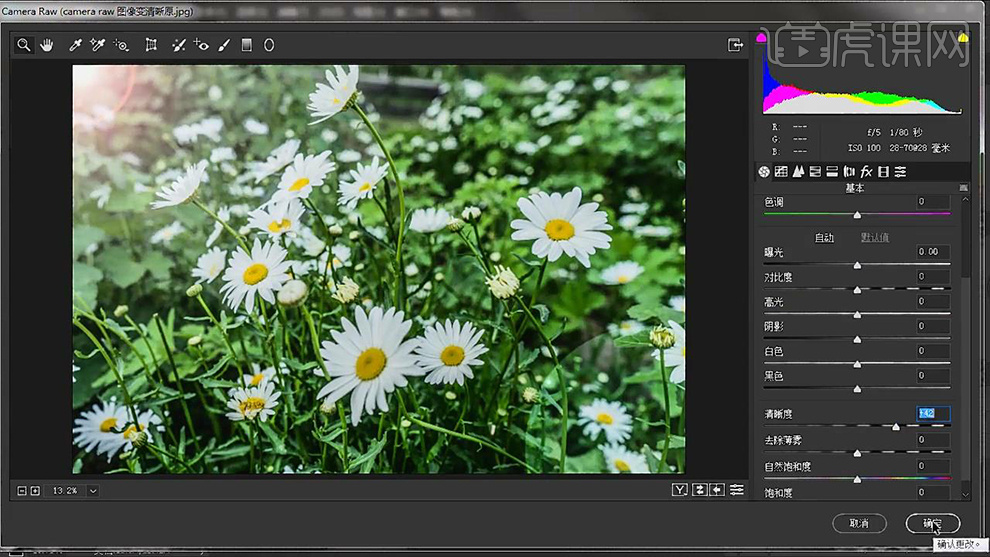The image size is (990, 557).
Task: Click the 清晰度 value input field
Action: click(x=933, y=414)
